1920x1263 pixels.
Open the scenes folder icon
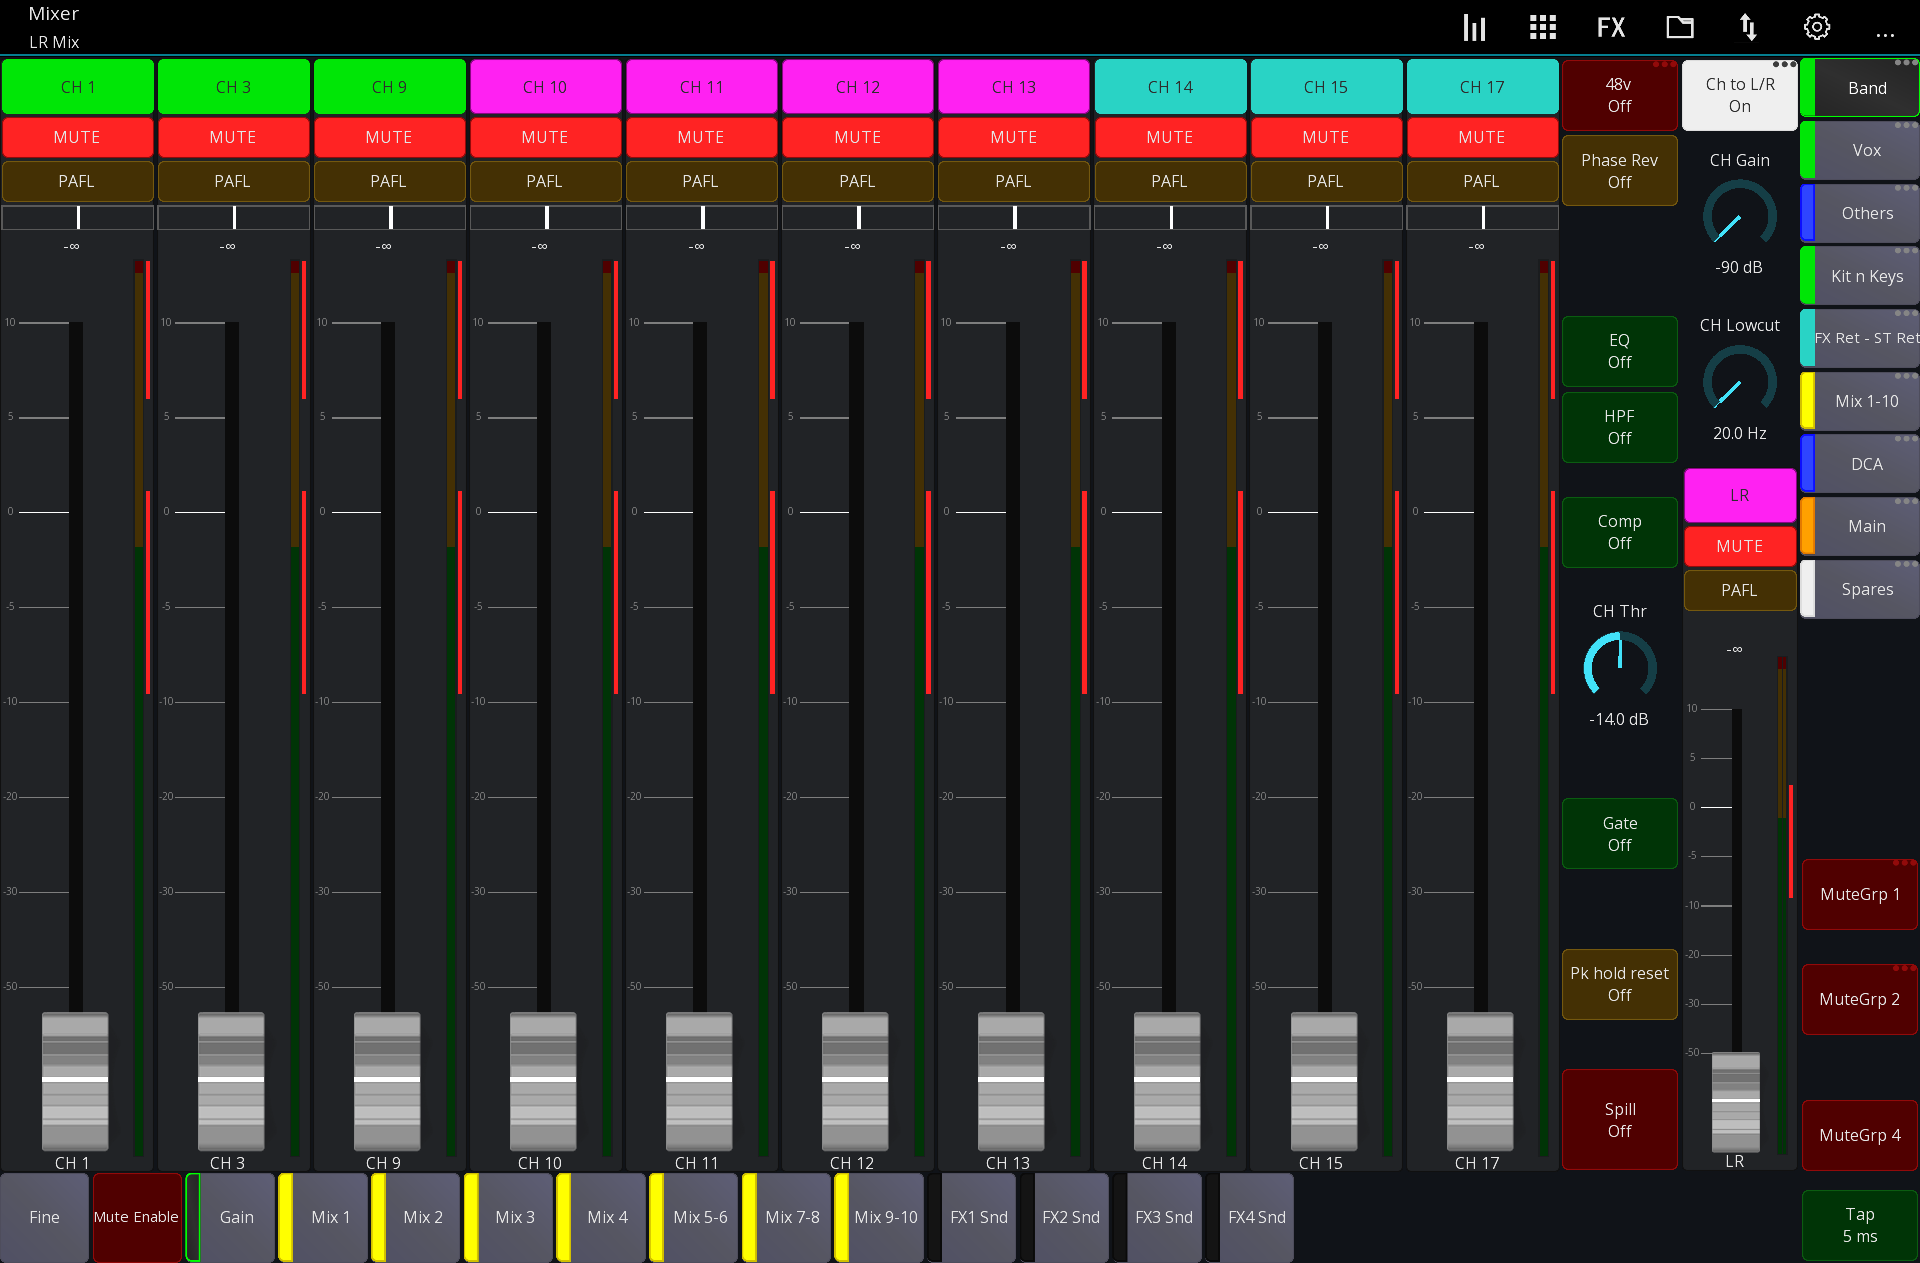point(1679,27)
